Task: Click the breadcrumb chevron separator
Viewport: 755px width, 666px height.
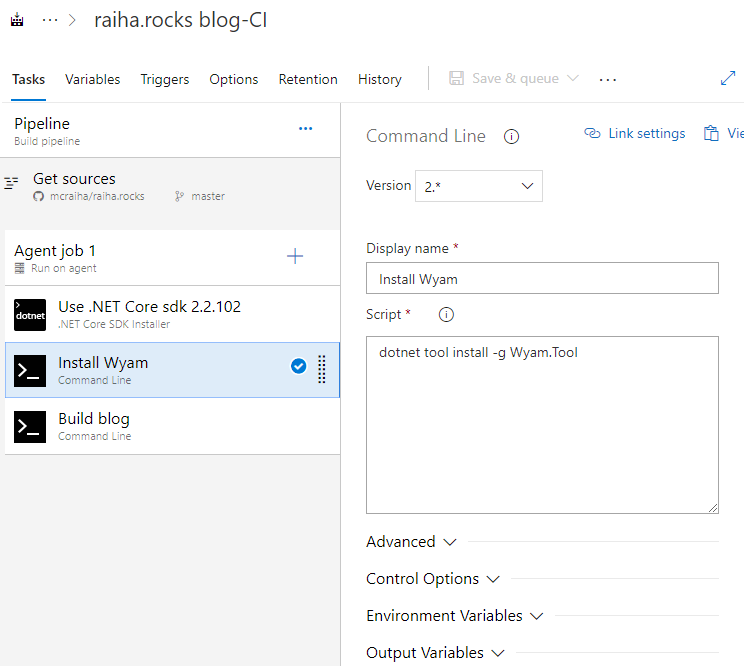Action: 72,20
